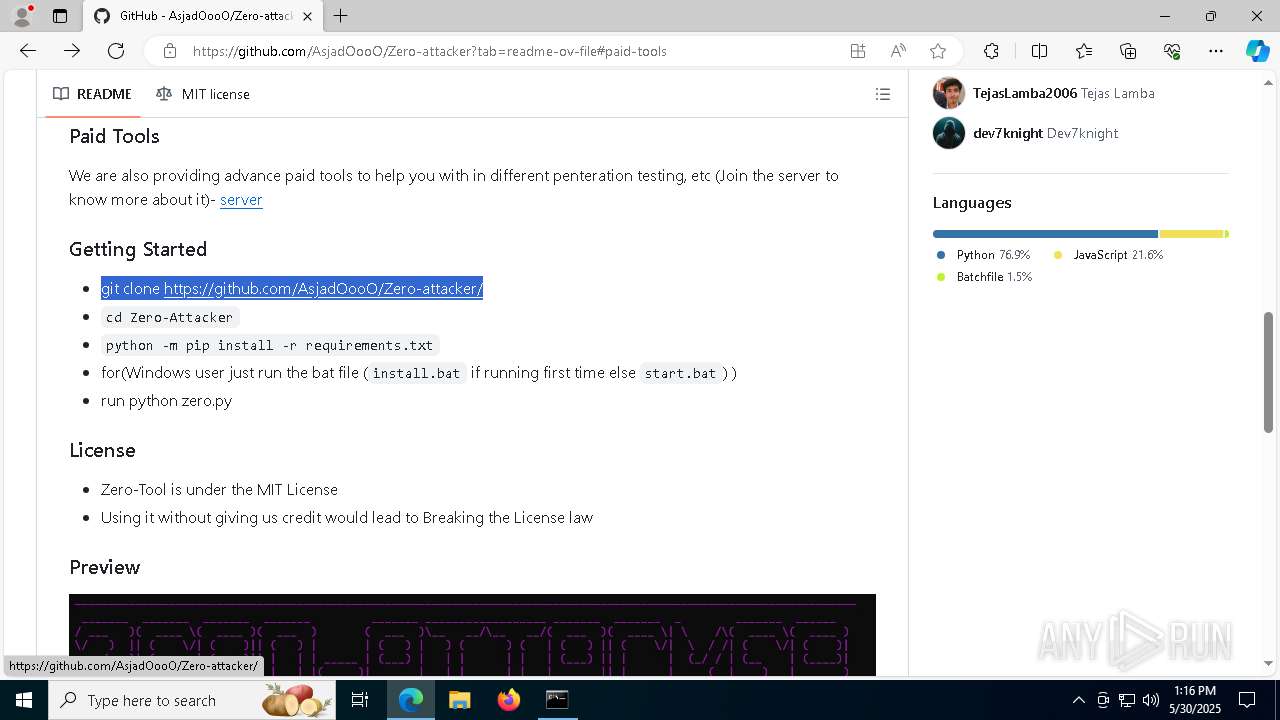This screenshot has width=1280, height=720.
Task: Open the browser profile icon
Action: pyautogui.click(x=22, y=16)
